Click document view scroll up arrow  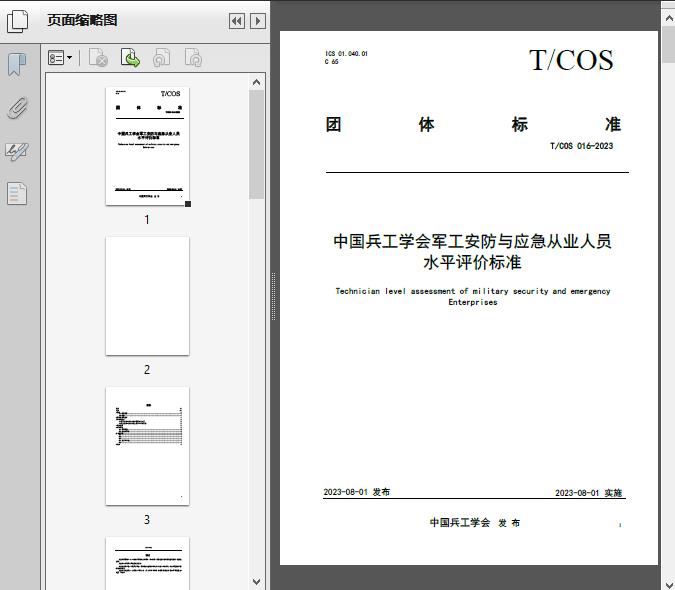[669, 18]
